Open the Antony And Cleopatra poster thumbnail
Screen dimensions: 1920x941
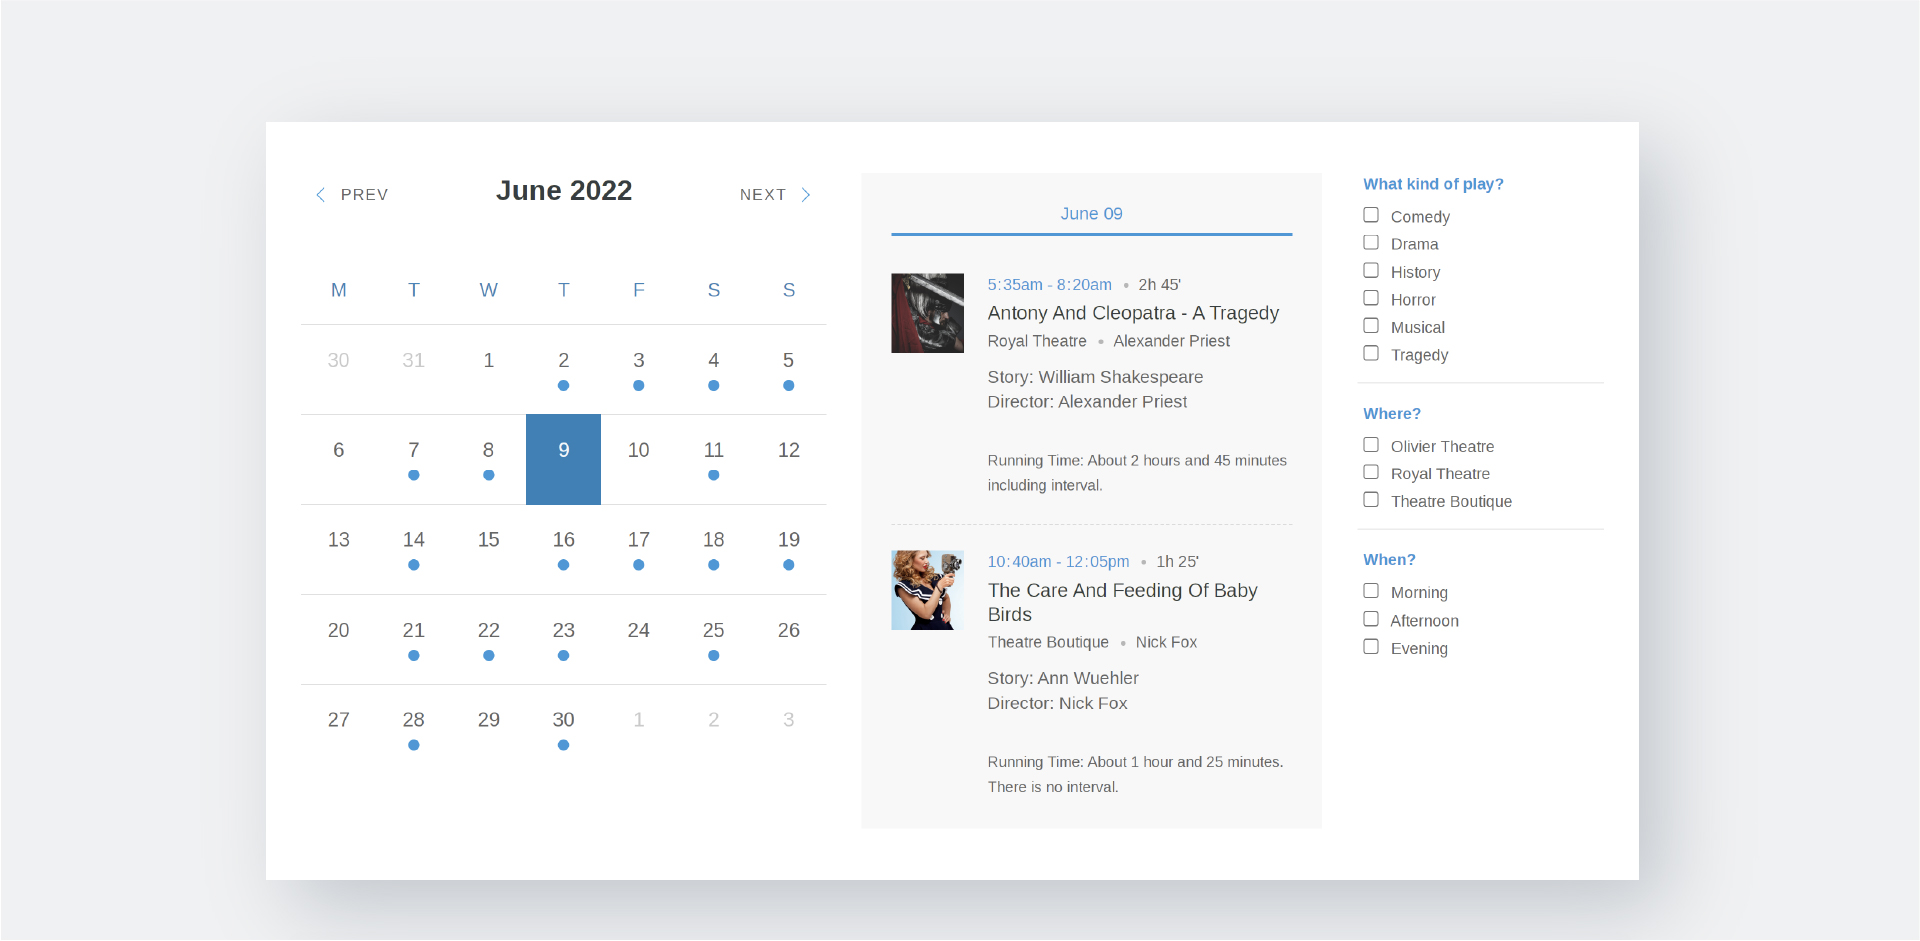coord(927,313)
